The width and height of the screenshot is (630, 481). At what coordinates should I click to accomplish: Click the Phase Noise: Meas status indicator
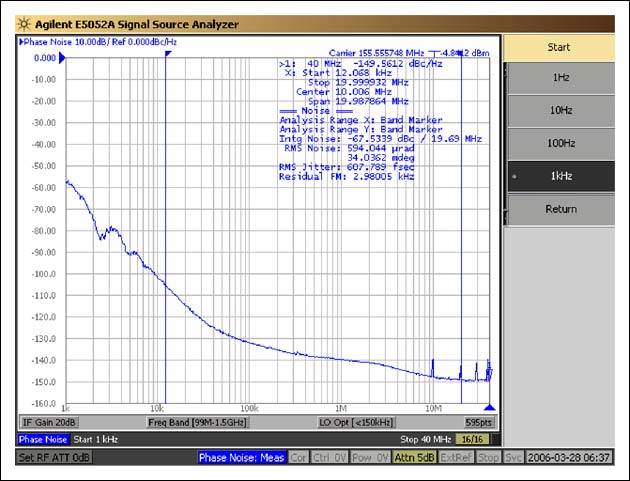click(x=241, y=457)
